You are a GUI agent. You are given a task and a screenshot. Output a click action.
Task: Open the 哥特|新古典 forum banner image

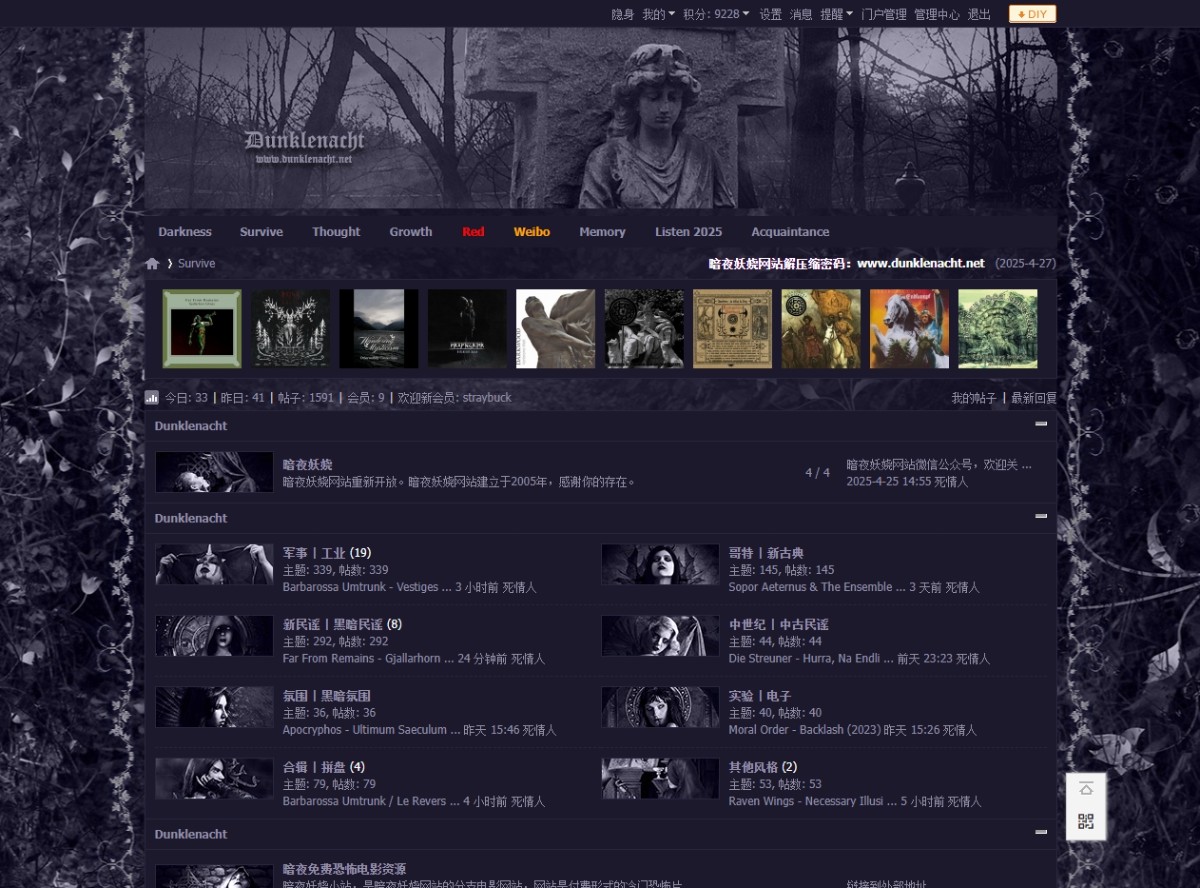pos(660,564)
